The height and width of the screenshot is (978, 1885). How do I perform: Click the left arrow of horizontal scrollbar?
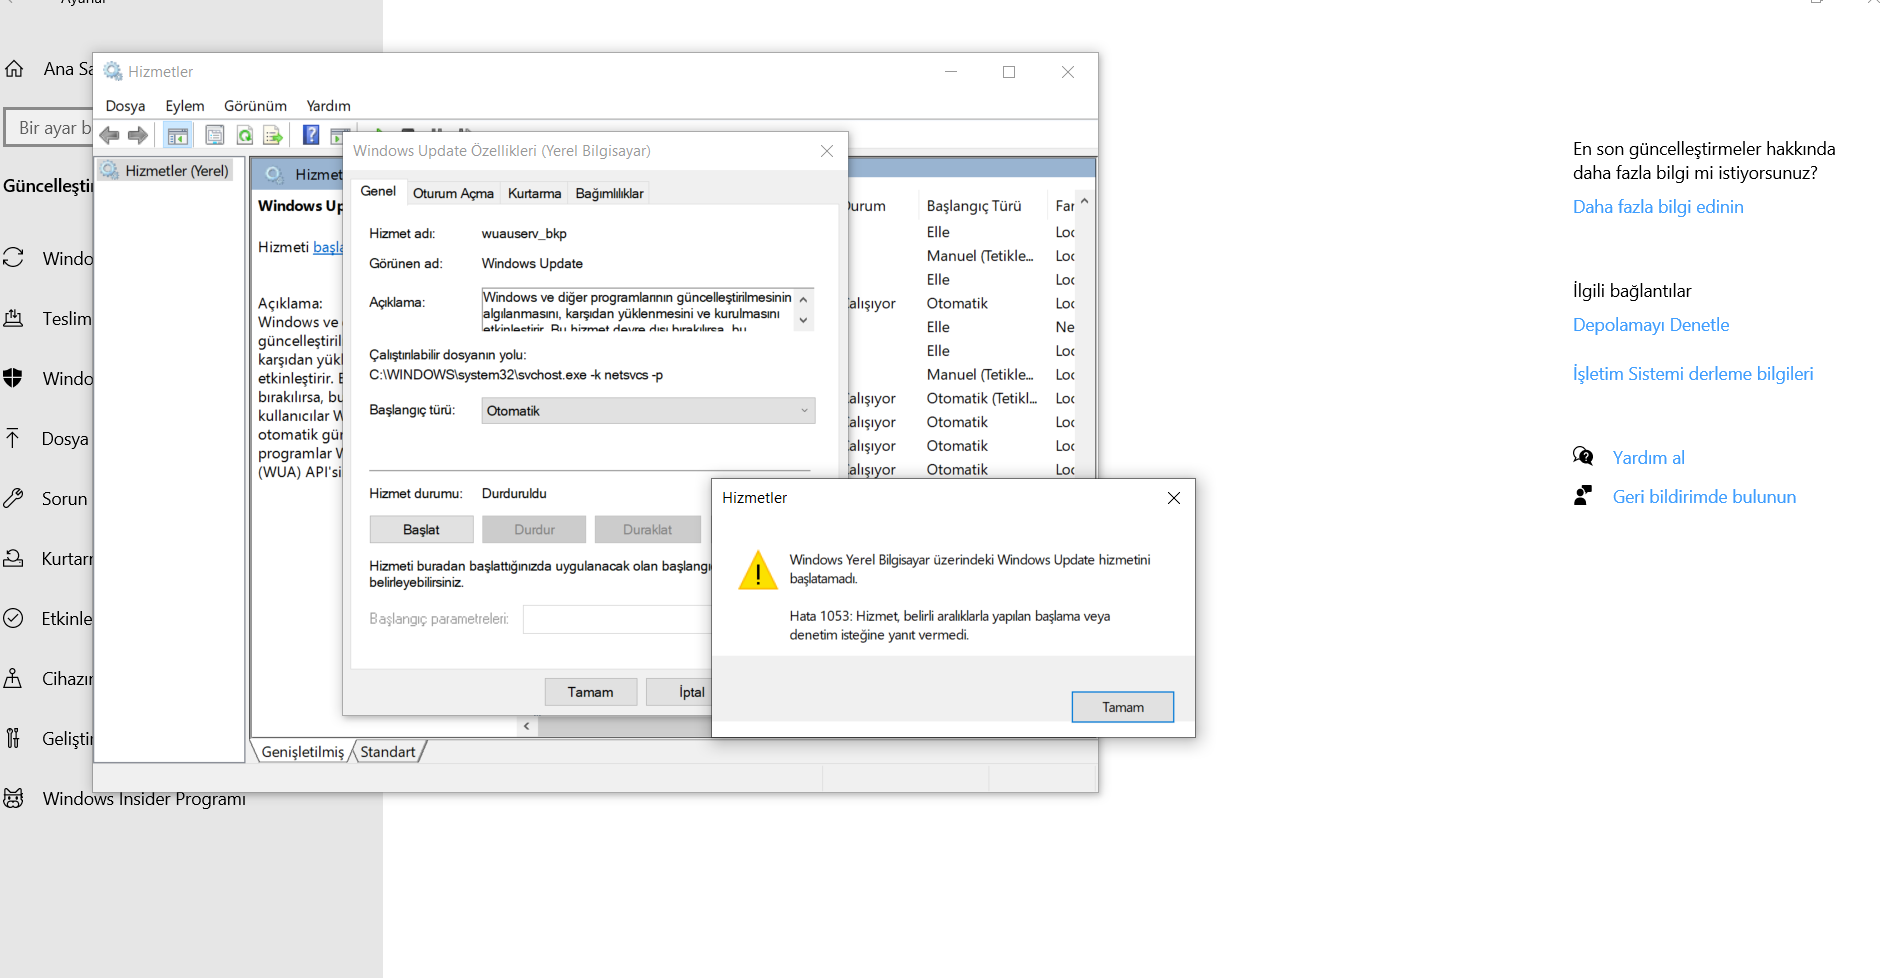[x=527, y=726]
